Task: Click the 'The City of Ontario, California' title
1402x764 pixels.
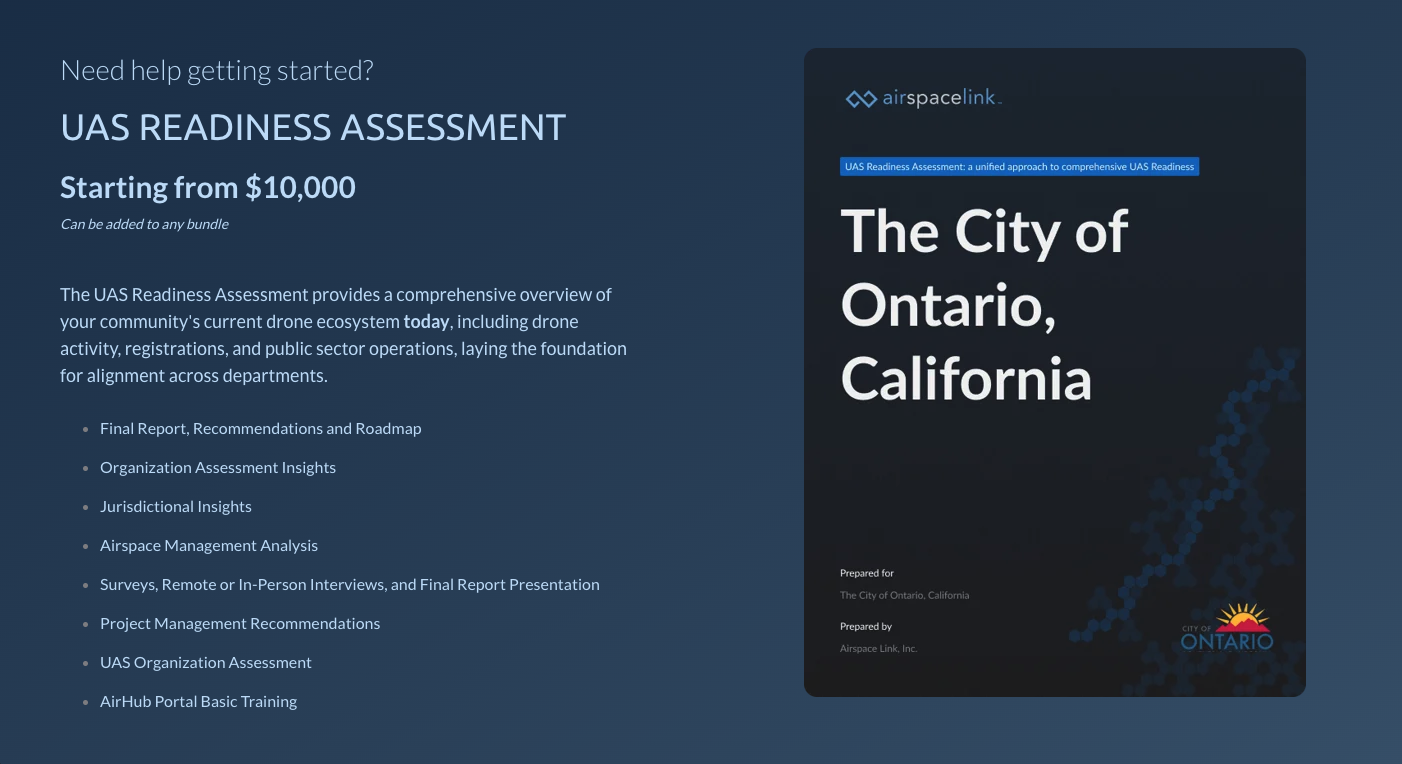Action: (x=984, y=304)
